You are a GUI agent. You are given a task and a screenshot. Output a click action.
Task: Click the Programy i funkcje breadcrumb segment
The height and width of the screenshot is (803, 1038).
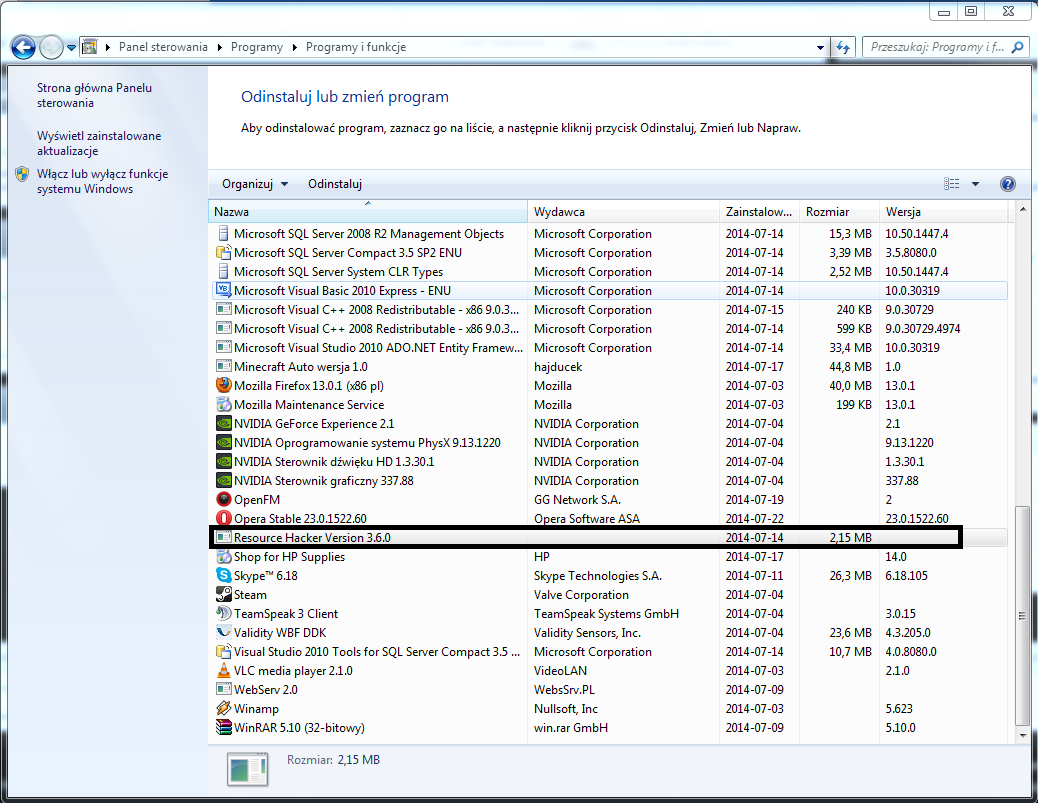pos(356,47)
